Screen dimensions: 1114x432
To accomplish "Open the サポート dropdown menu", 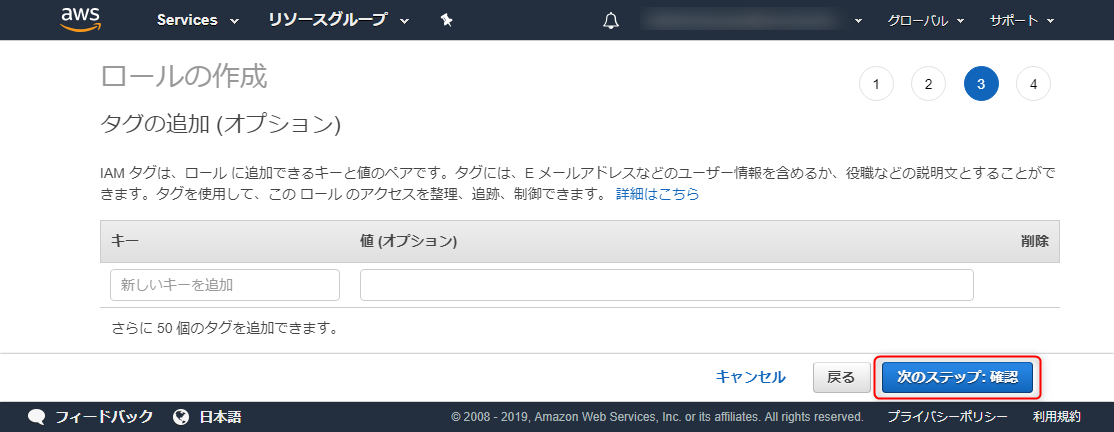I will click(1021, 21).
